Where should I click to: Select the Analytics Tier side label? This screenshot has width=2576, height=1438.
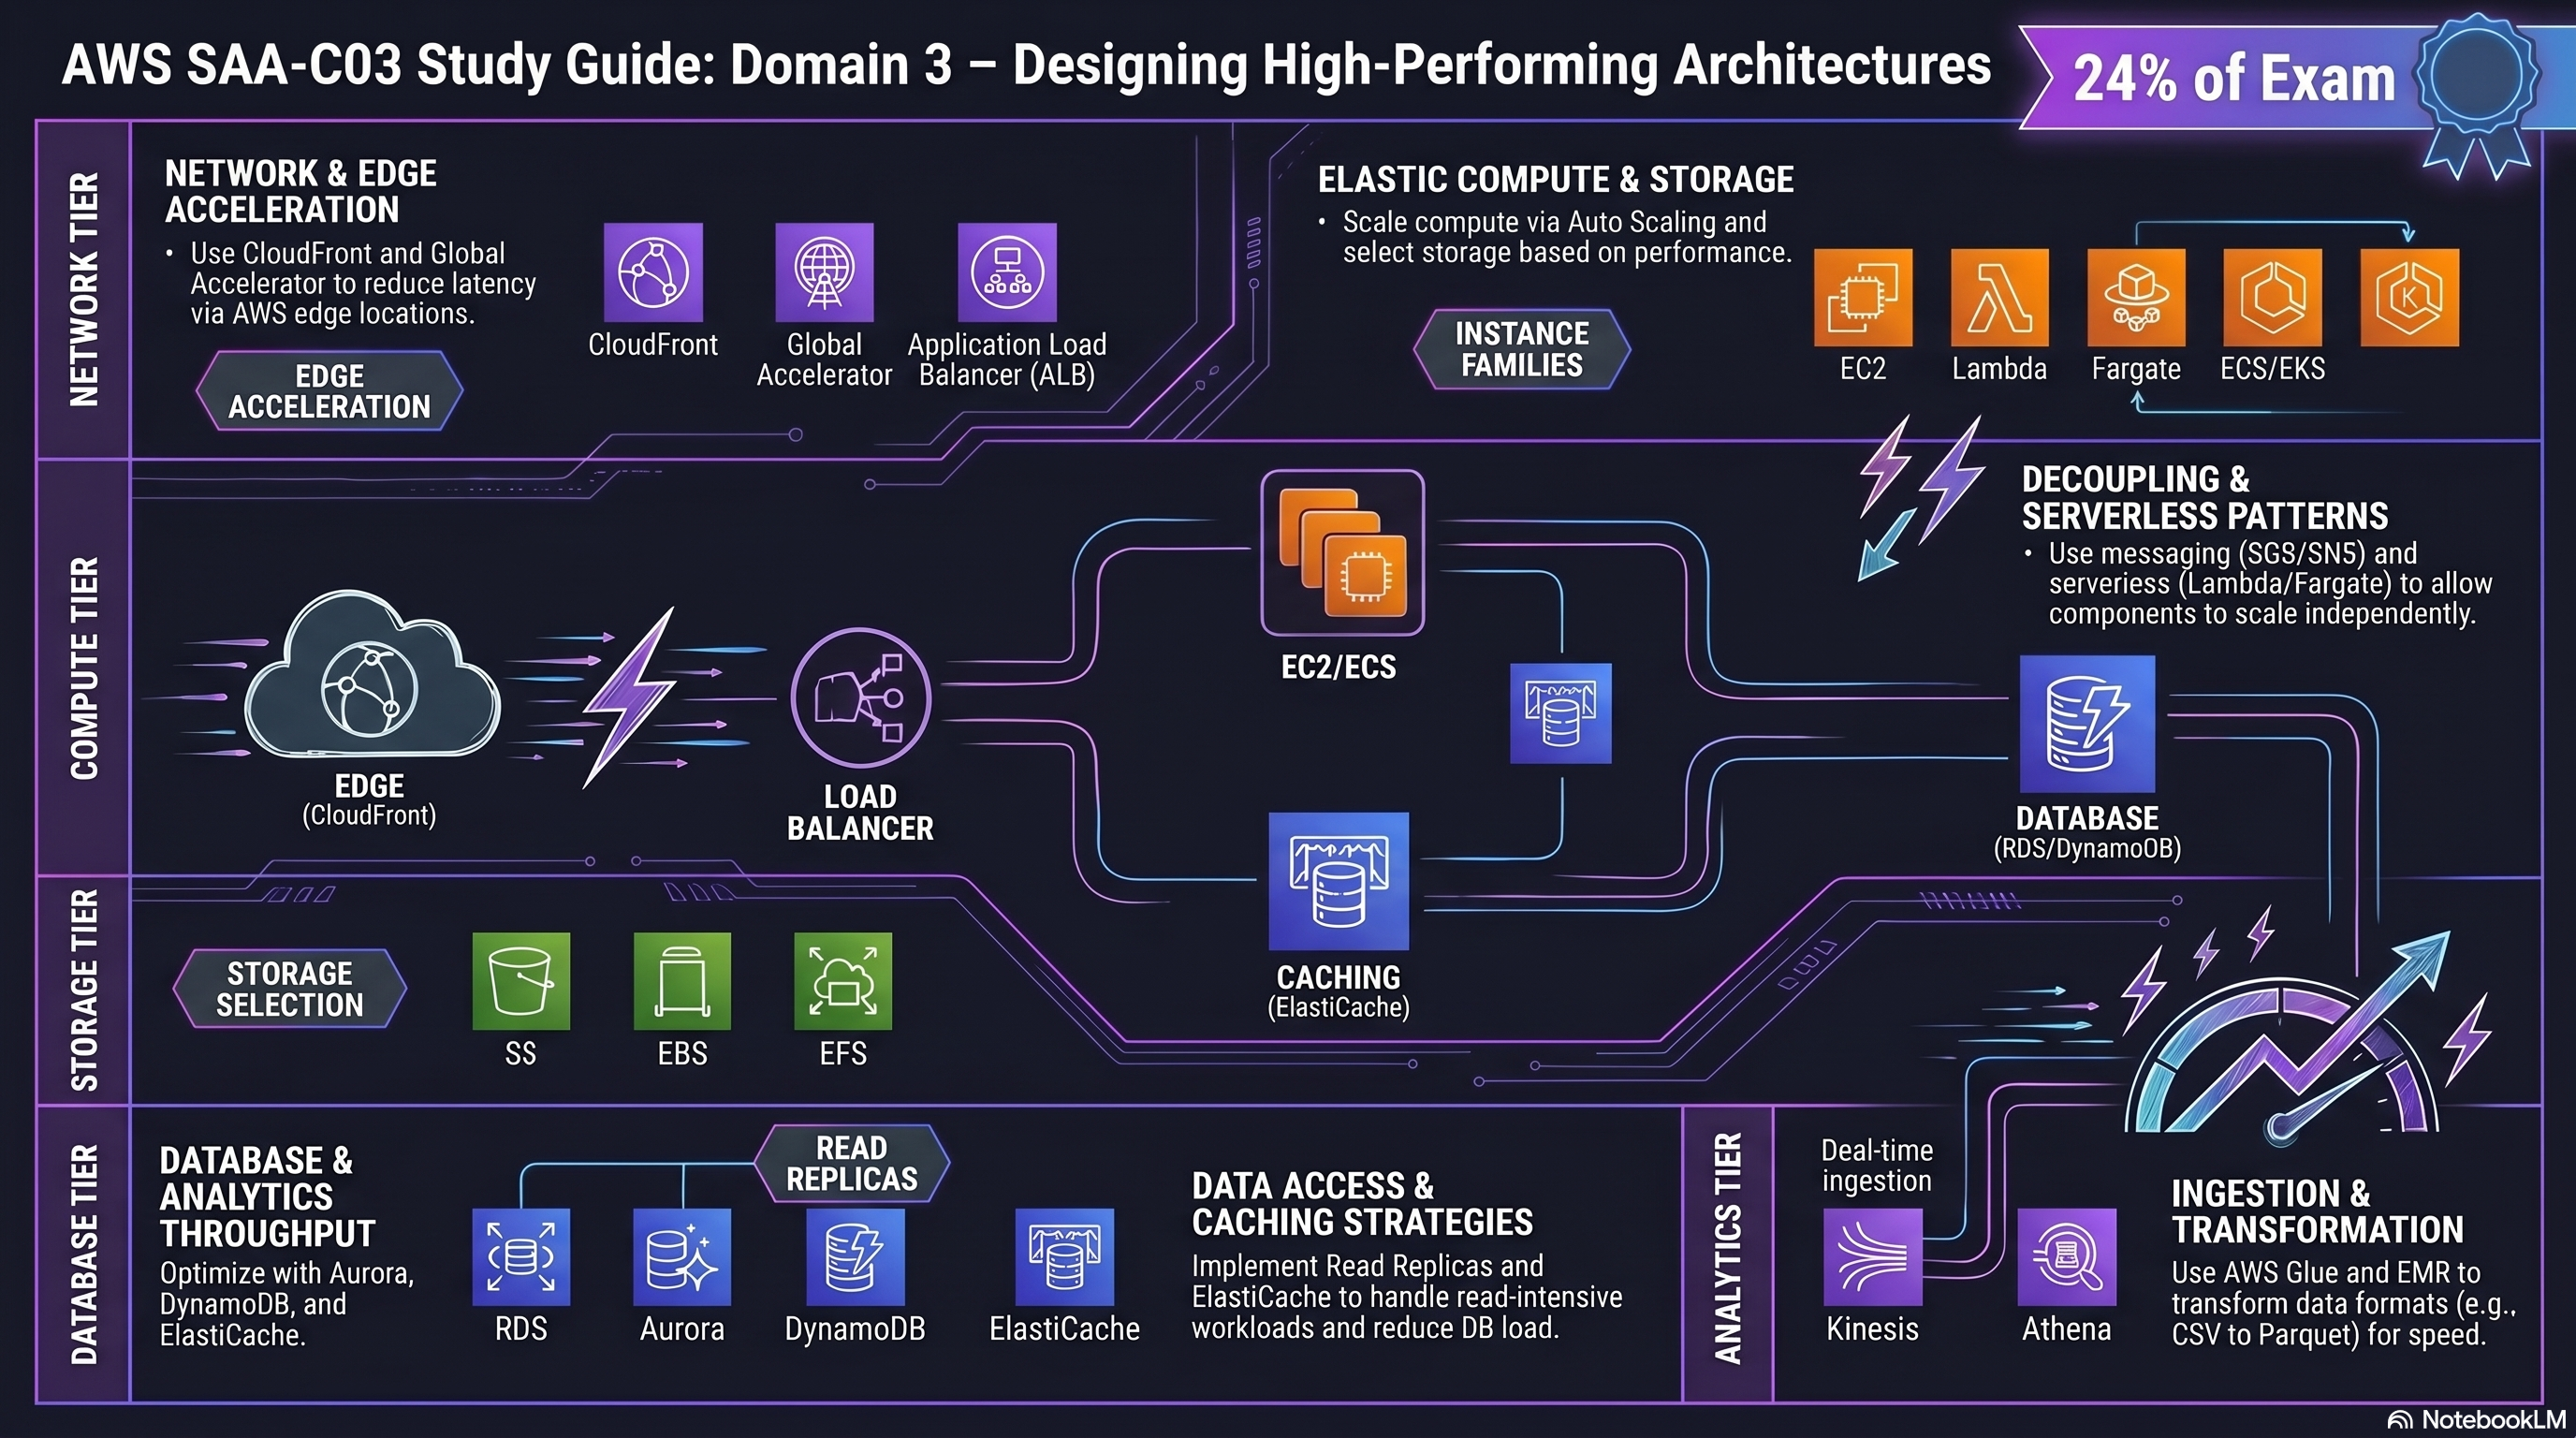coord(1729,1249)
